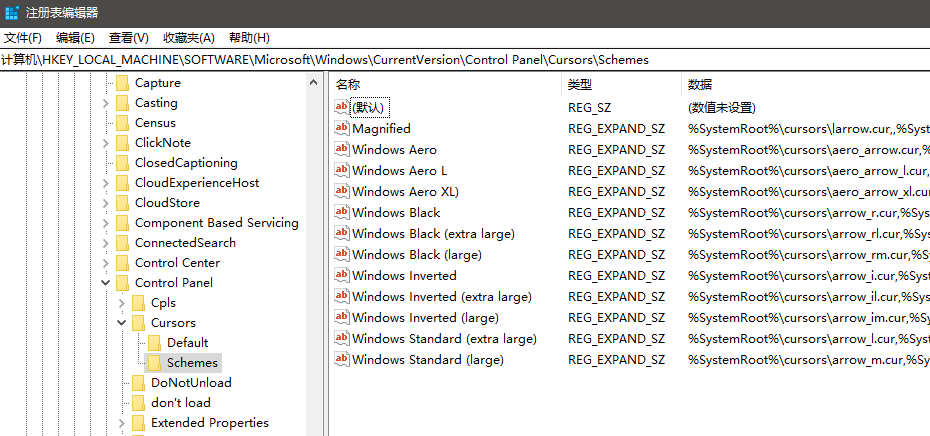Click the string icon beside Windows Standard (extra large)
930x436 pixels.
pyautogui.click(x=342, y=338)
